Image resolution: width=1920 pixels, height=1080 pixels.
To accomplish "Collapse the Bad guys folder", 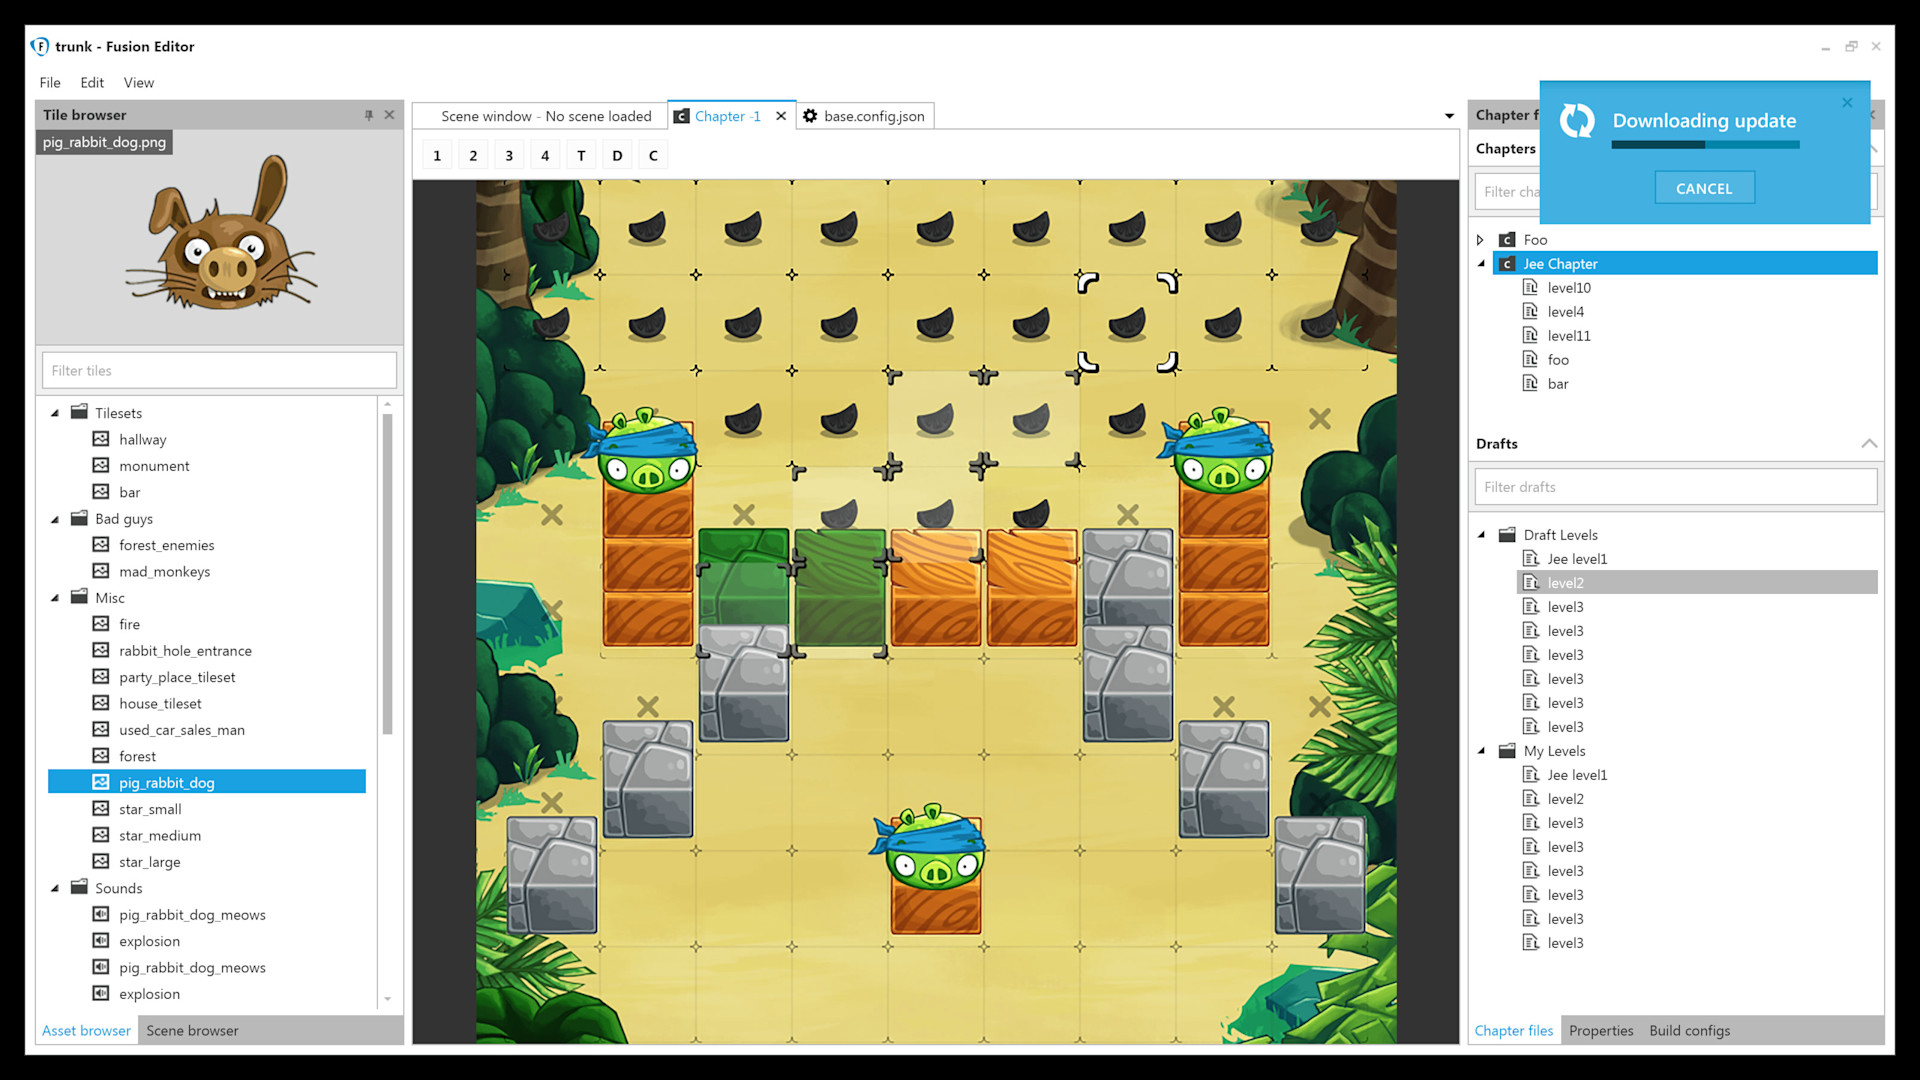I will pos(55,519).
